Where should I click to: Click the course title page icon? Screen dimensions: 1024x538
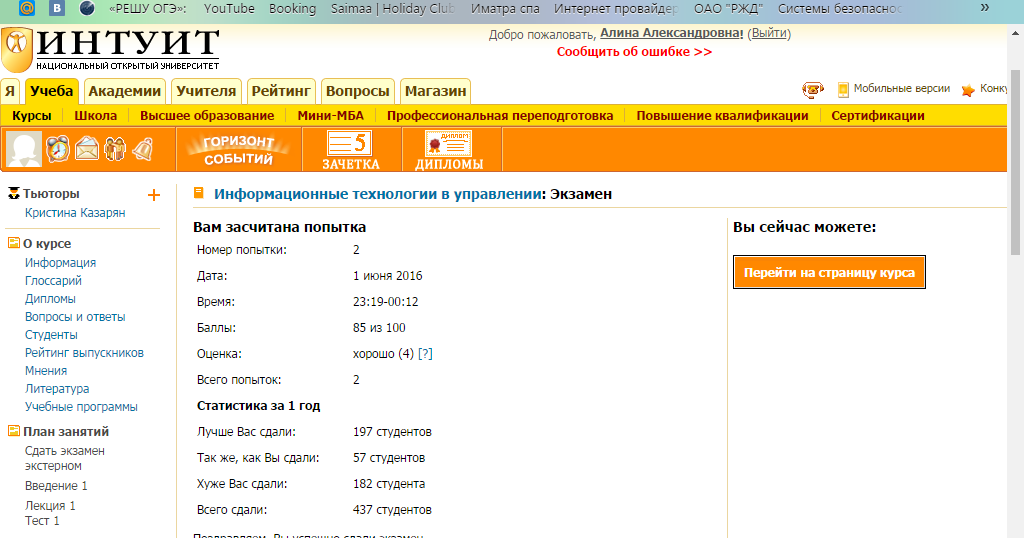[199, 193]
